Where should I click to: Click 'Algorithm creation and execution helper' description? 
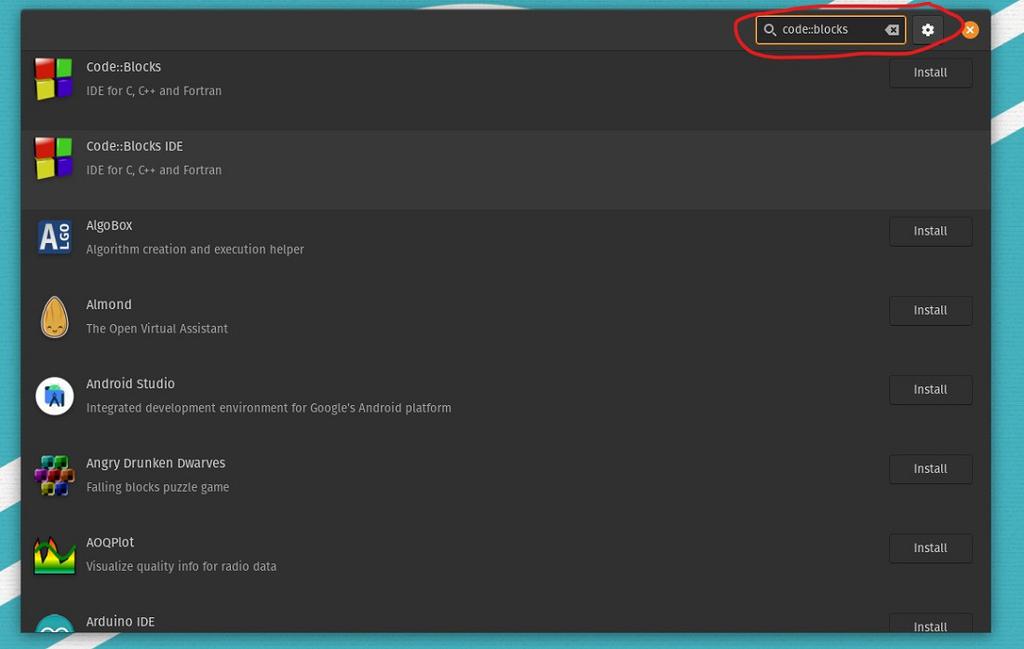click(x=195, y=249)
